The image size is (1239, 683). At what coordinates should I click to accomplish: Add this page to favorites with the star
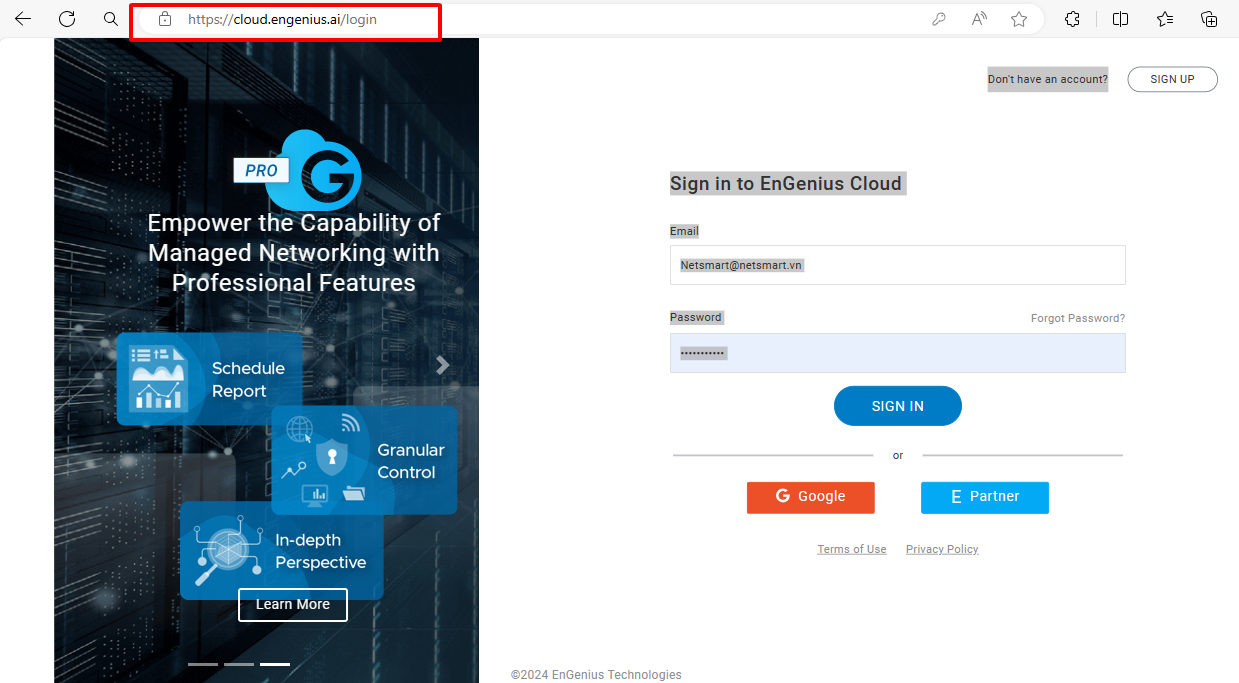click(x=1019, y=19)
